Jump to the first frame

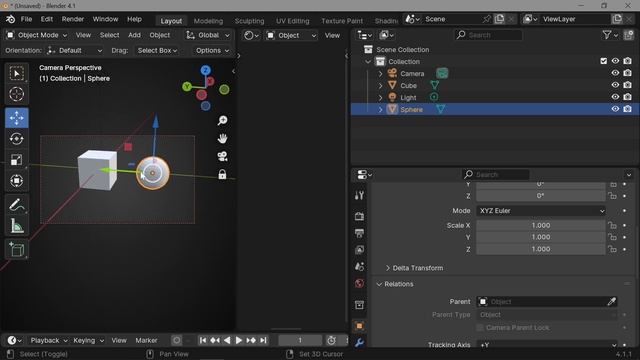tap(203, 340)
